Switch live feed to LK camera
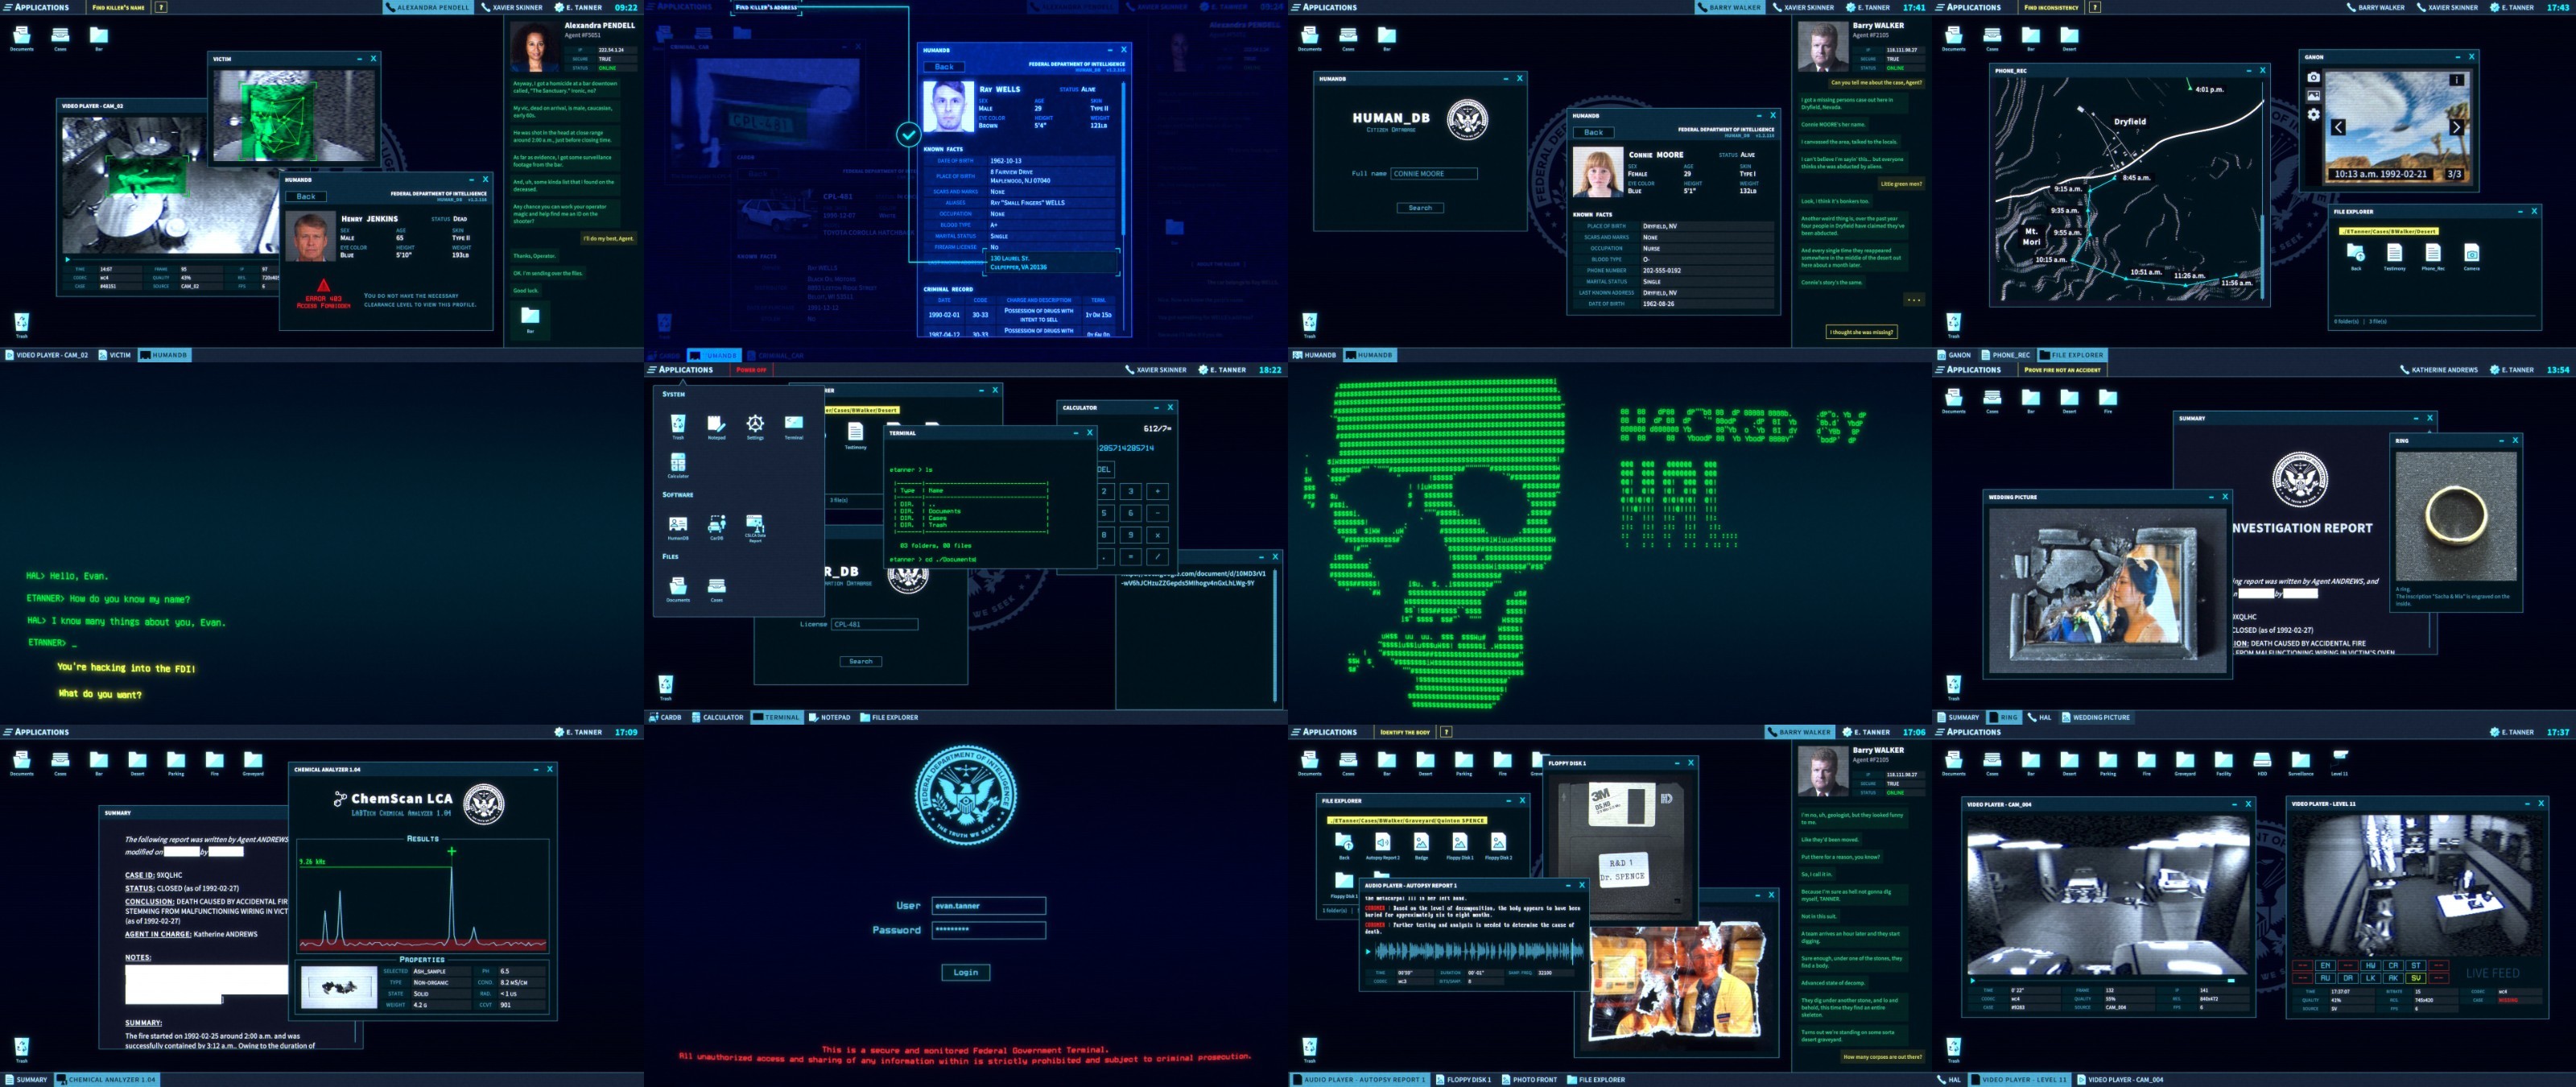2576x1087 pixels. point(2371,978)
